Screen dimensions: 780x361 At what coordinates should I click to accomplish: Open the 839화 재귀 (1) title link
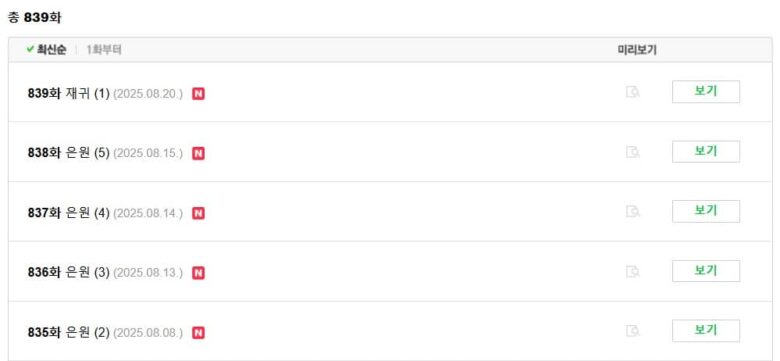coord(69,93)
